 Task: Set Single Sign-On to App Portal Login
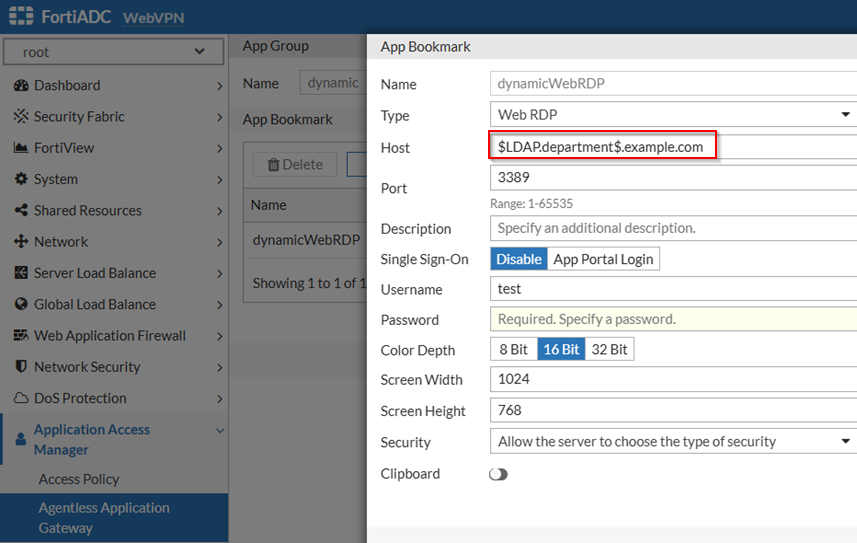pyautogui.click(x=603, y=259)
